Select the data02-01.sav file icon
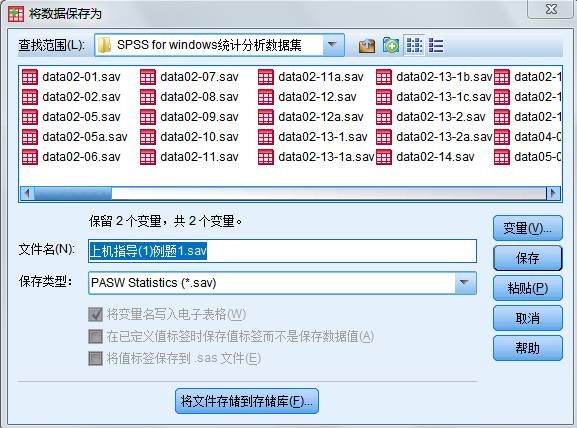This screenshot has height=428, width=577. [30, 77]
